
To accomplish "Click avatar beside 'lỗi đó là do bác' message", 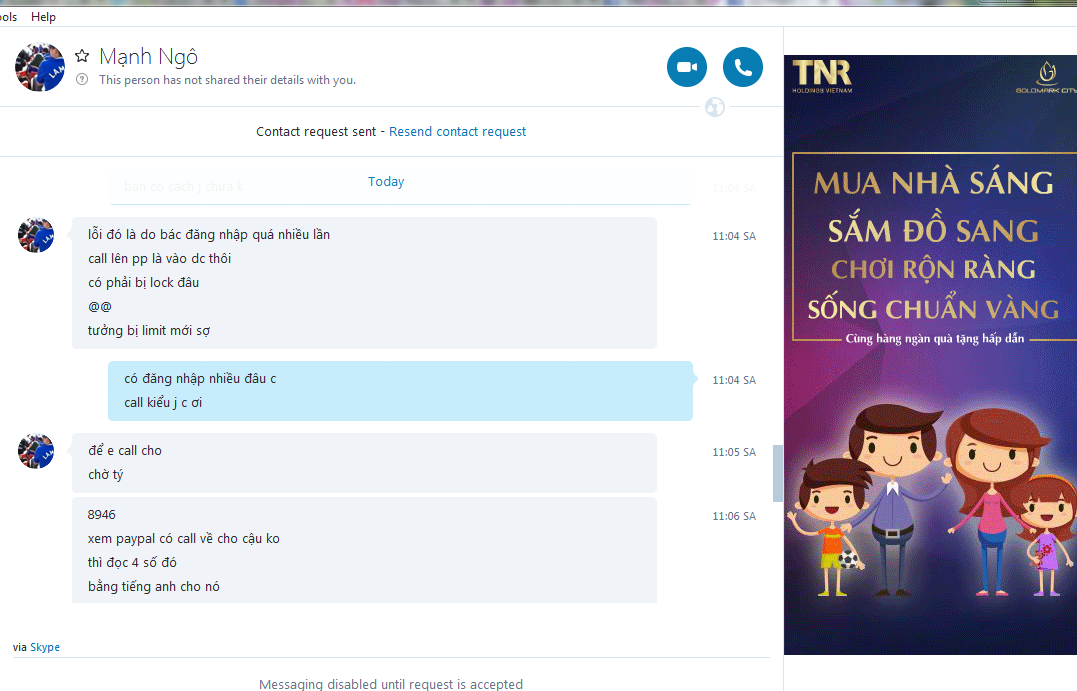I will coord(36,236).
